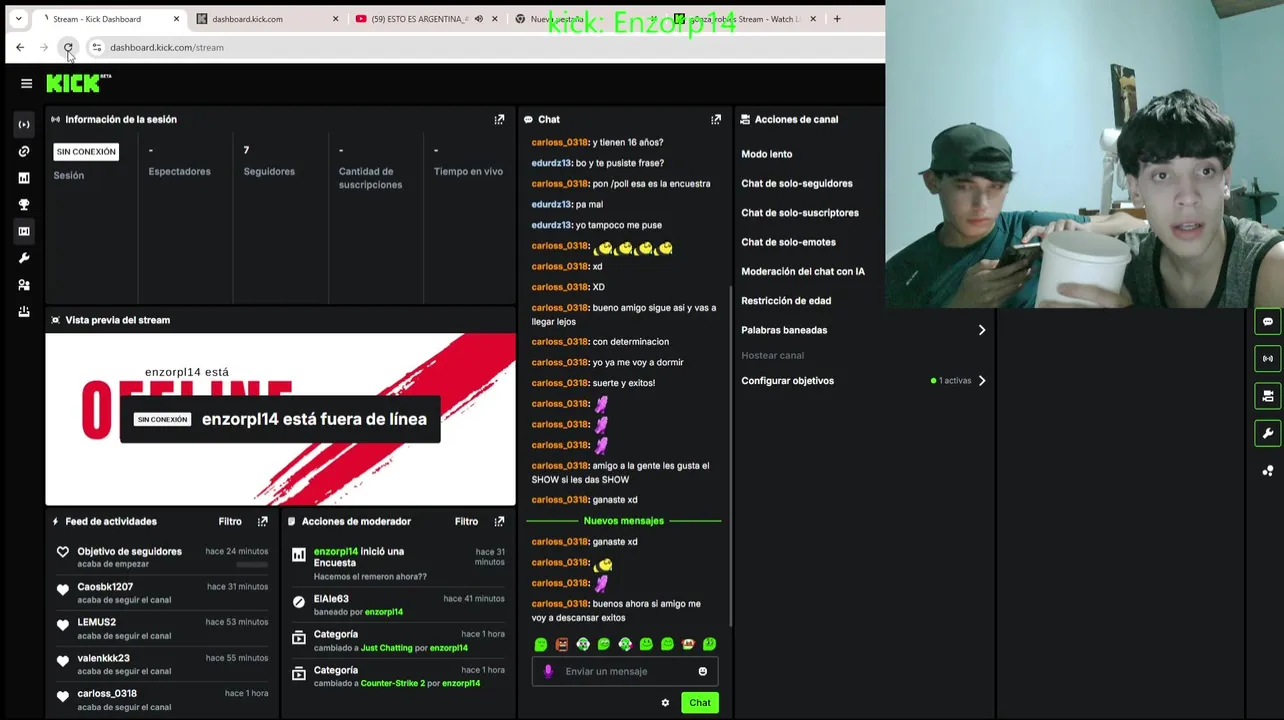The height and width of the screenshot is (720, 1284).
Task: Toggle Modo lento in channel actions
Action: click(x=767, y=154)
